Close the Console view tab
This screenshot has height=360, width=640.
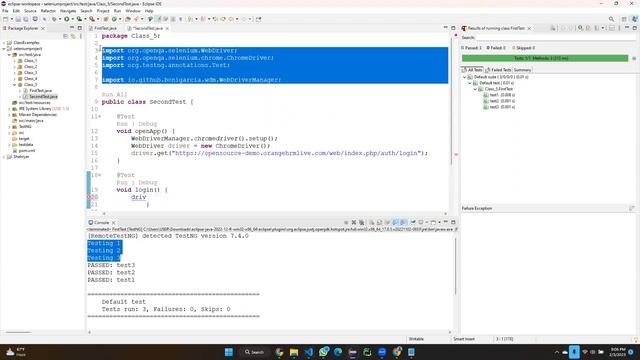click(113, 222)
